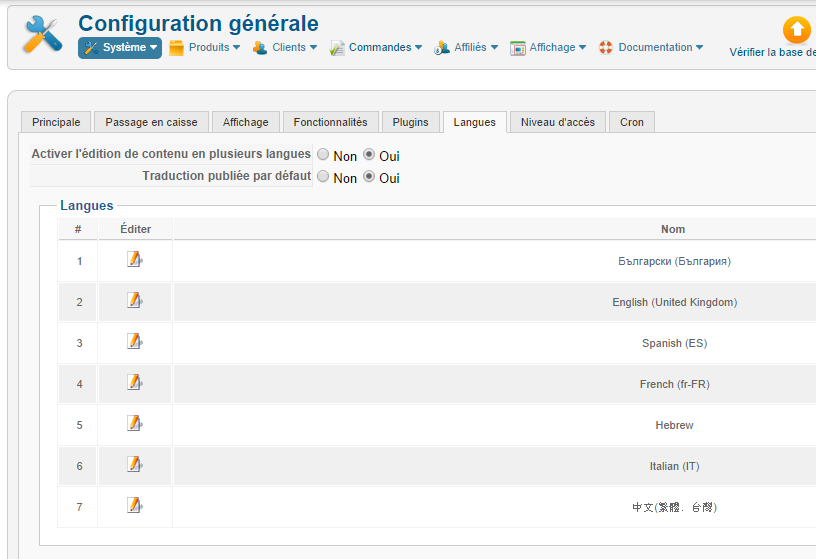Expand the Produits menu
Viewport: 816px width, 559px height.
pos(205,48)
